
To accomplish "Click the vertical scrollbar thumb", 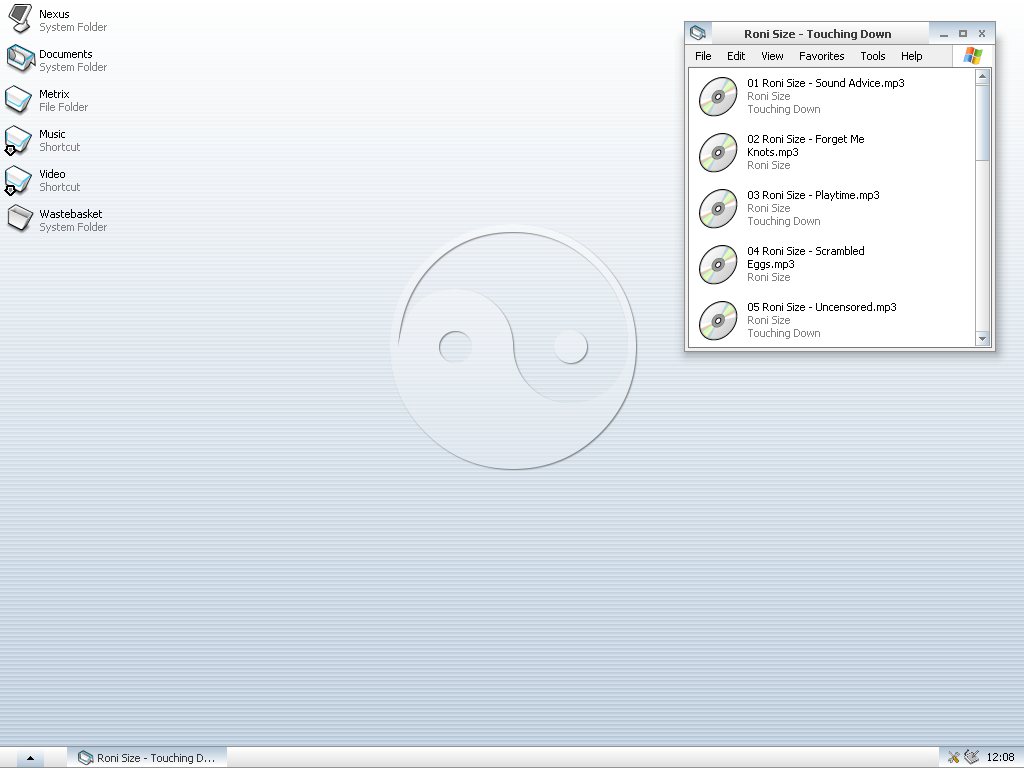I will pyautogui.click(x=982, y=123).
